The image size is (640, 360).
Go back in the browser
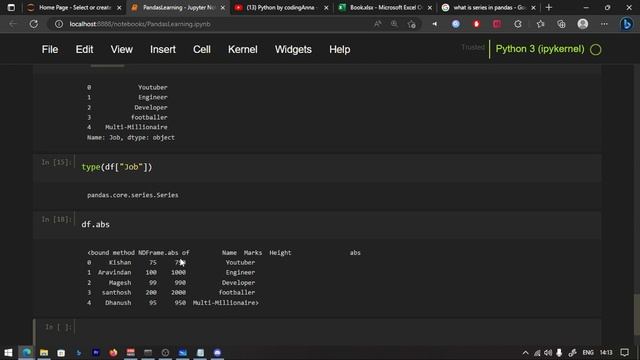click(x=13, y=24)
